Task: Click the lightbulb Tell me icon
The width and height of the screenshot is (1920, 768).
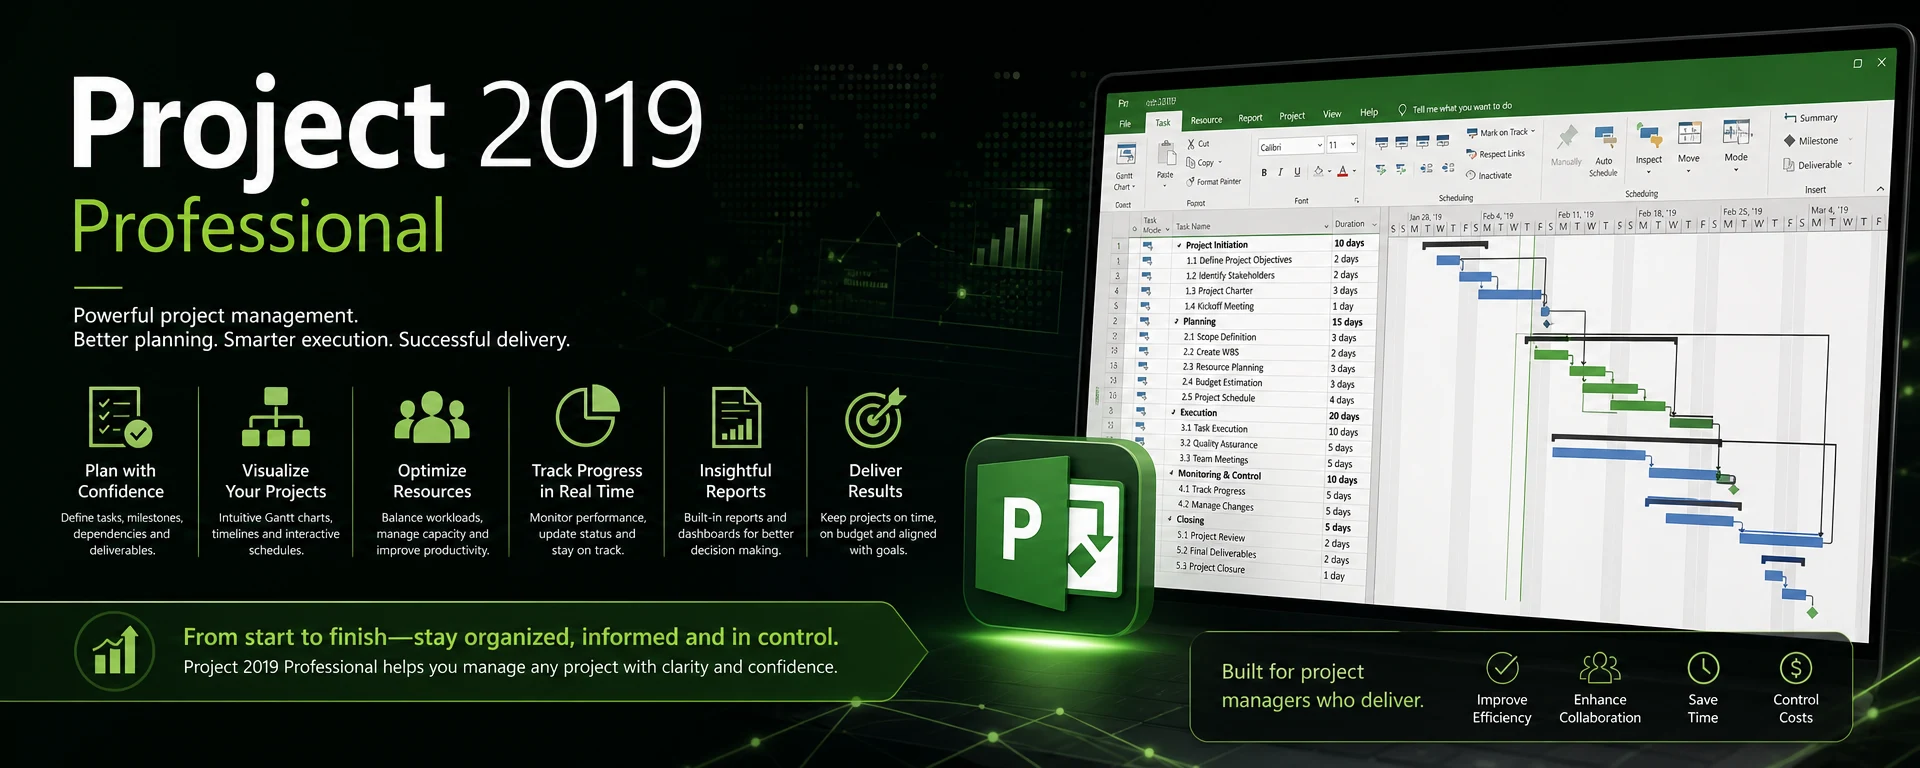Action: click(x=1402, y=110)
